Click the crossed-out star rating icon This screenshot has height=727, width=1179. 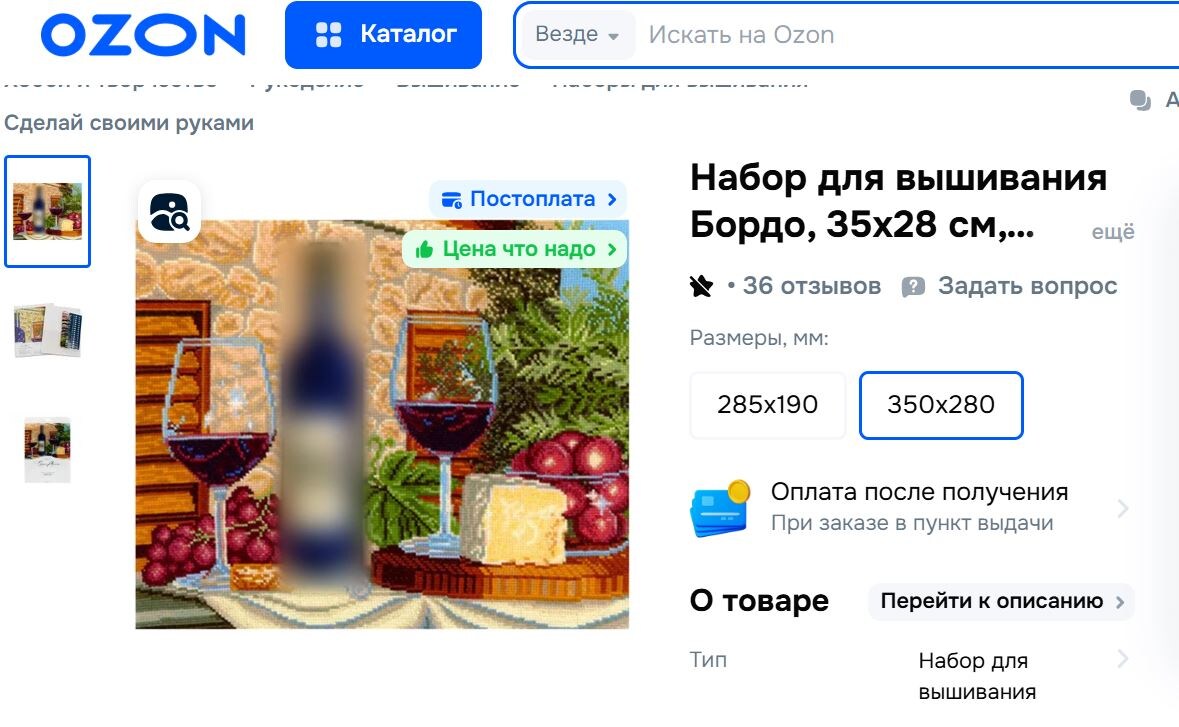click(701, 286)
